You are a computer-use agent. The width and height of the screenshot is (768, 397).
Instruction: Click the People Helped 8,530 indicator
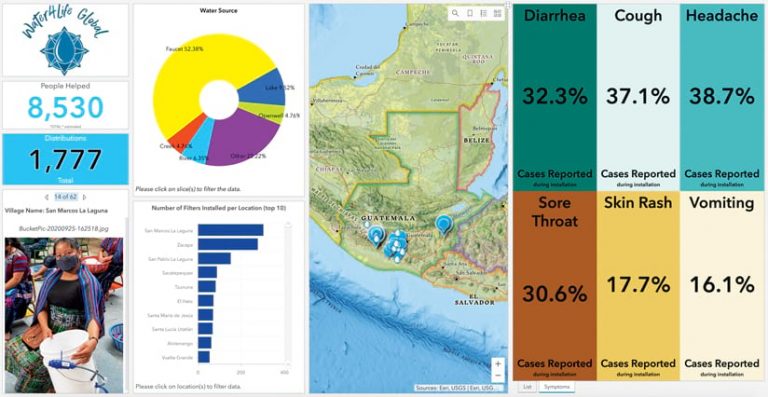tap(65, 105)
